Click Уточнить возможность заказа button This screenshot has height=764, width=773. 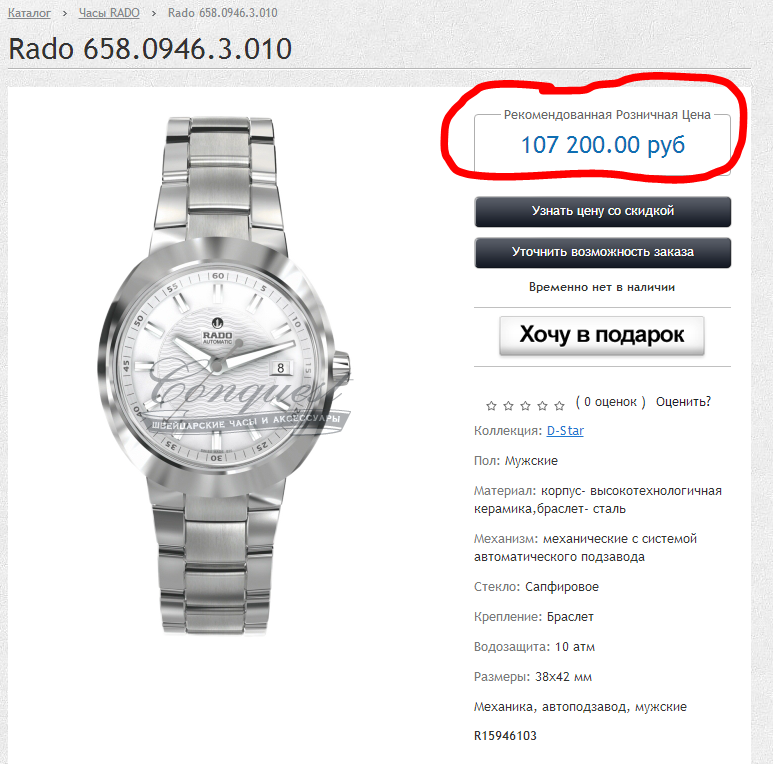[602, 252]
